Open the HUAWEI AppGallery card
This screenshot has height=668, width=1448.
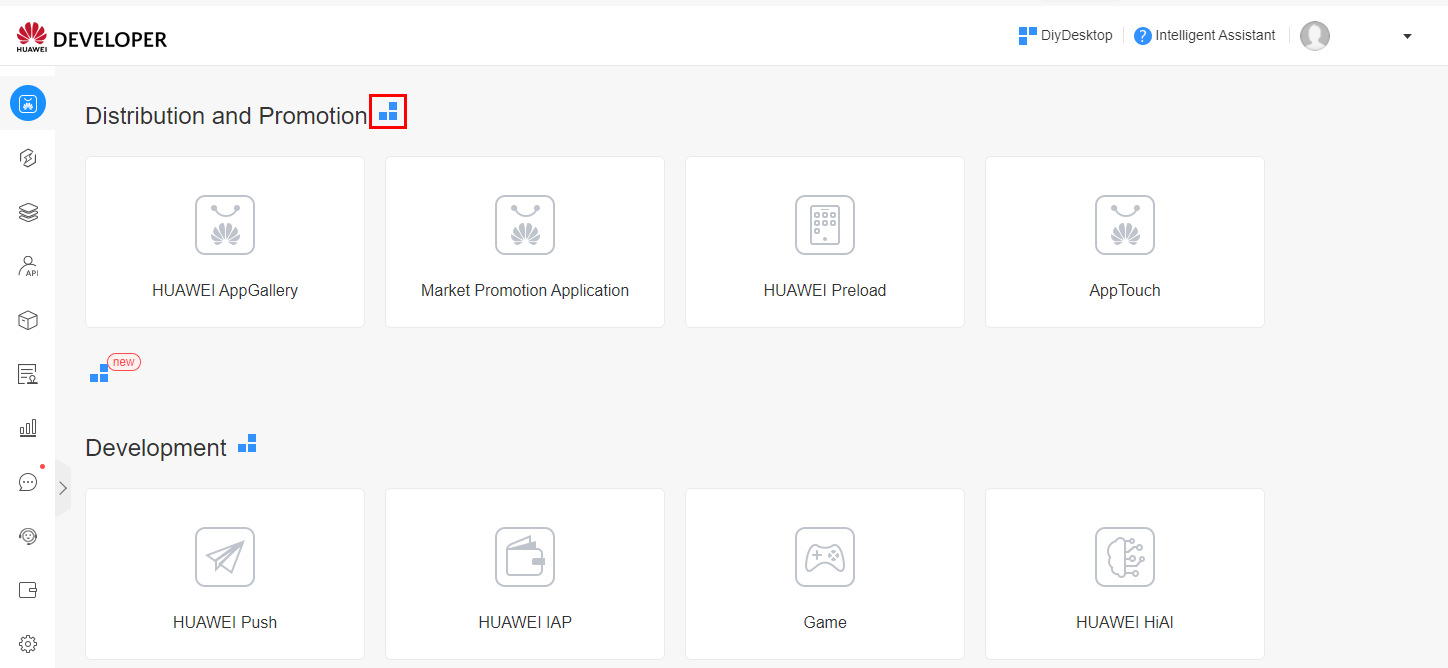[225, 242]
